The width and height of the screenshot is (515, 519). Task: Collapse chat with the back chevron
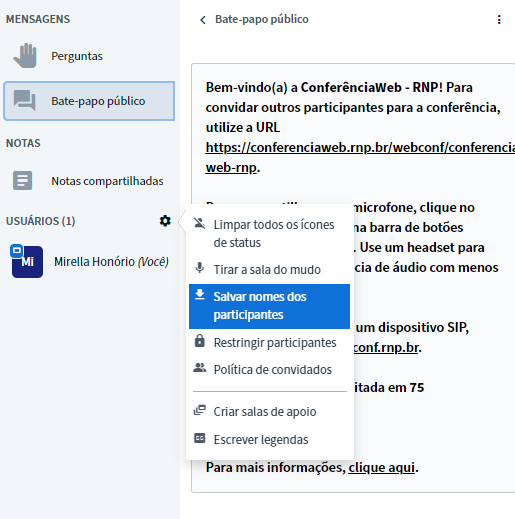pyautogui.click(x=203, y=20)
